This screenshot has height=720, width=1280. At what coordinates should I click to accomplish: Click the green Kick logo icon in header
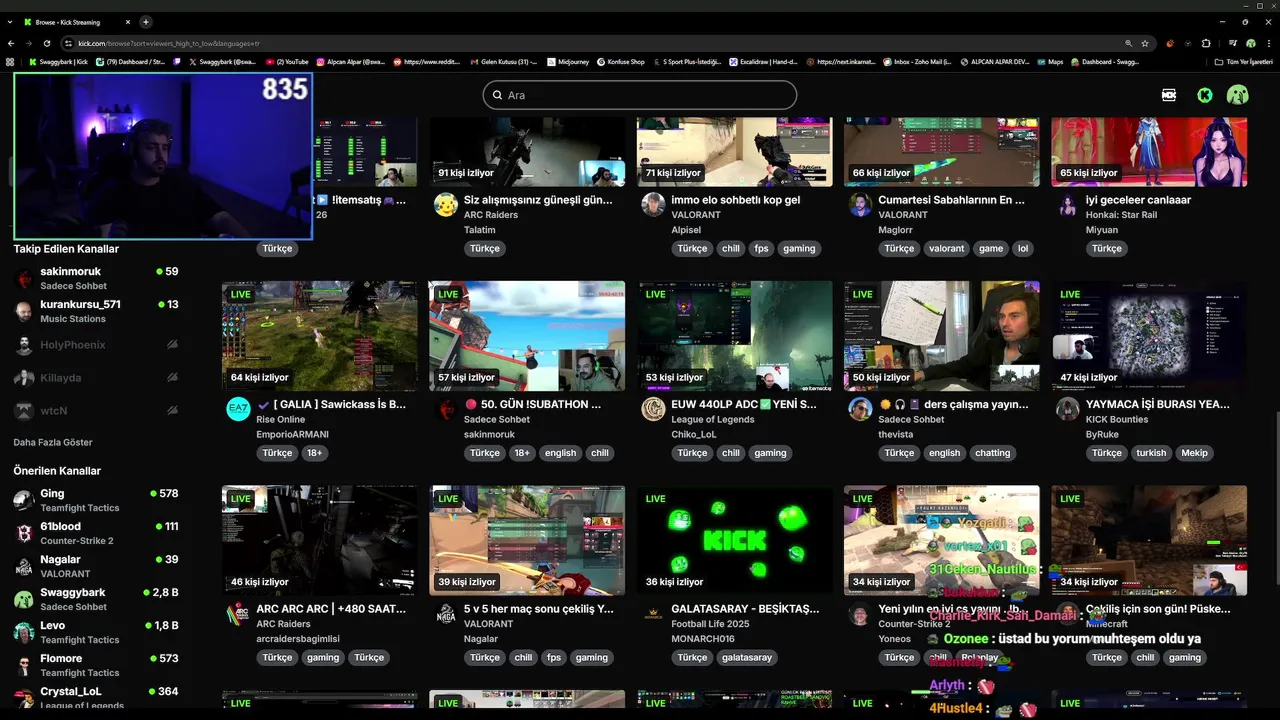click(x=1205, y=95)
